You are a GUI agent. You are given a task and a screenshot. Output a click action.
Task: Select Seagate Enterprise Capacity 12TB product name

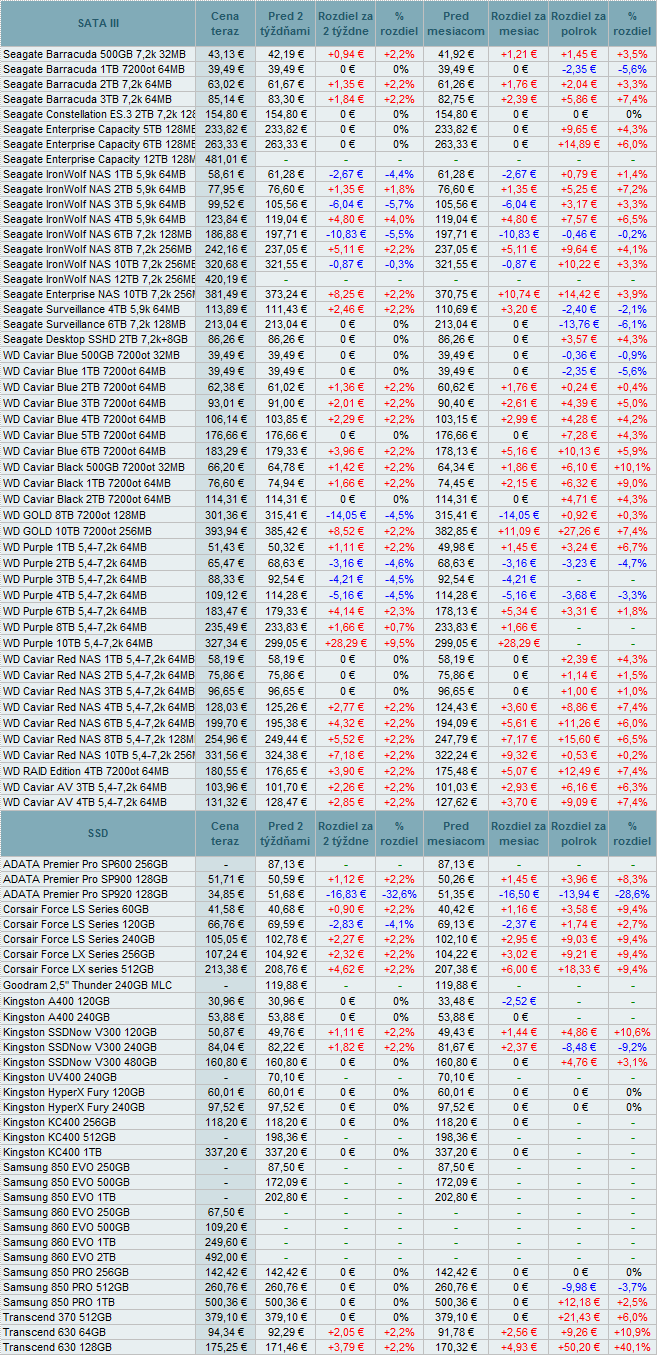(99, 159)
